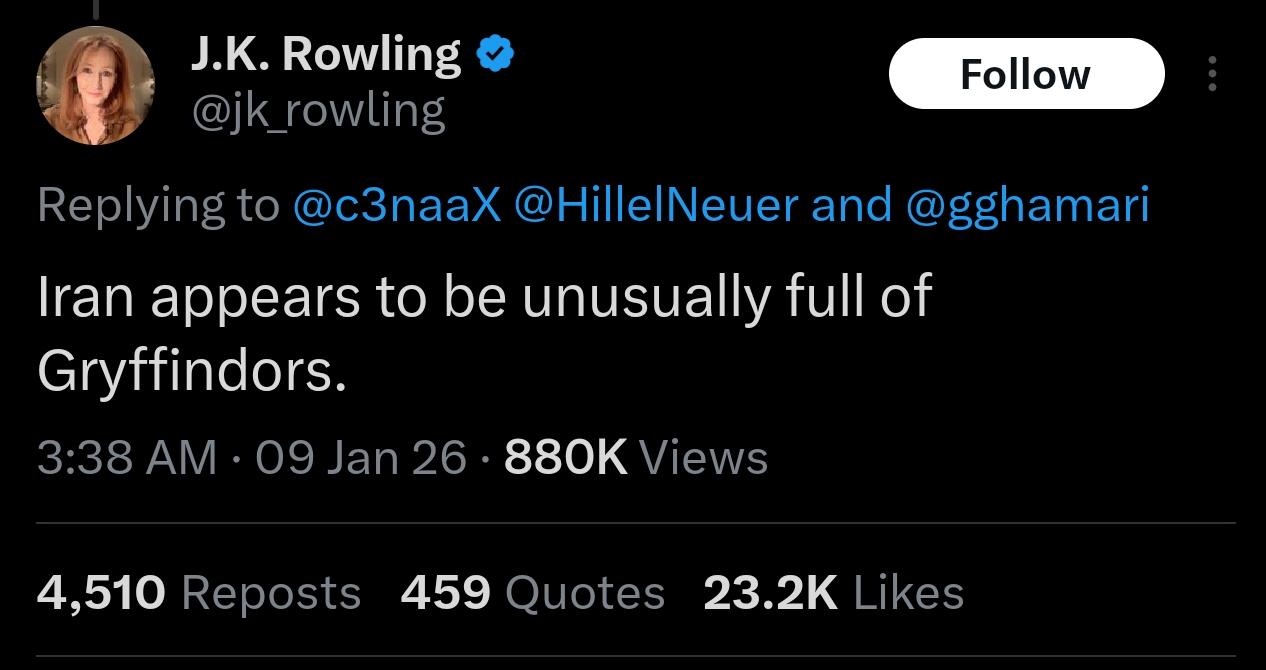The image size is (1266, 670).
Task: Open the @jk_rowling handle
Action: tap(318, 112)
